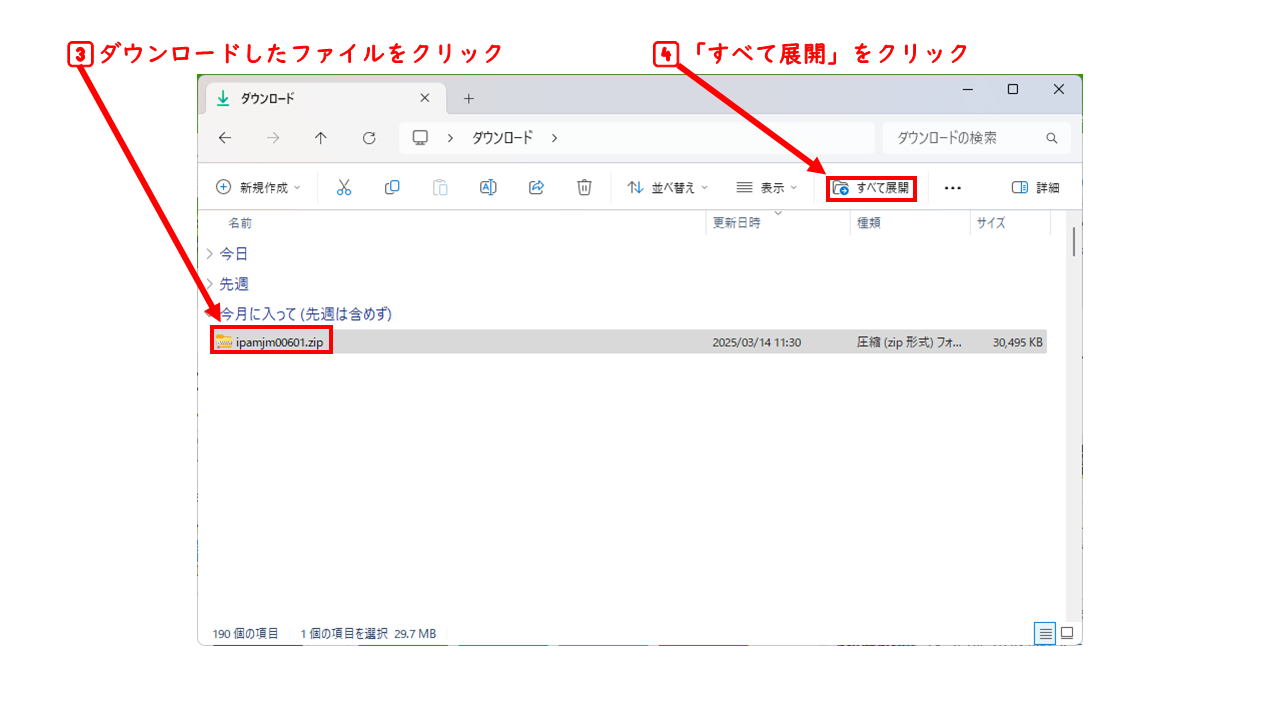Maximize the Explorer window

coord(1013,89)
